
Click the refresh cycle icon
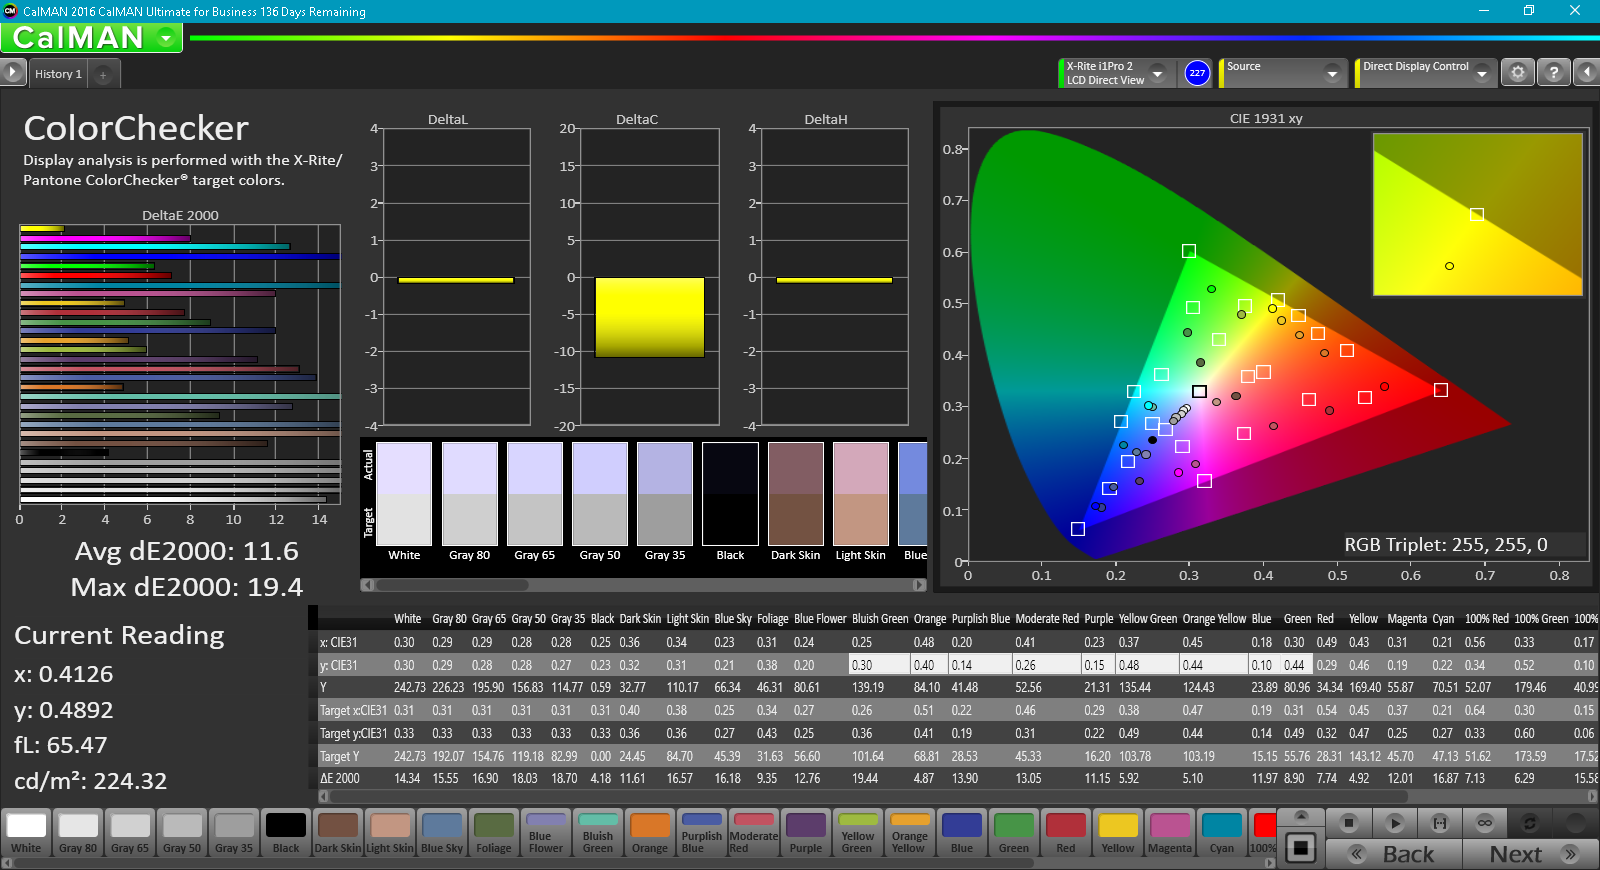(x=1529, y=823)
